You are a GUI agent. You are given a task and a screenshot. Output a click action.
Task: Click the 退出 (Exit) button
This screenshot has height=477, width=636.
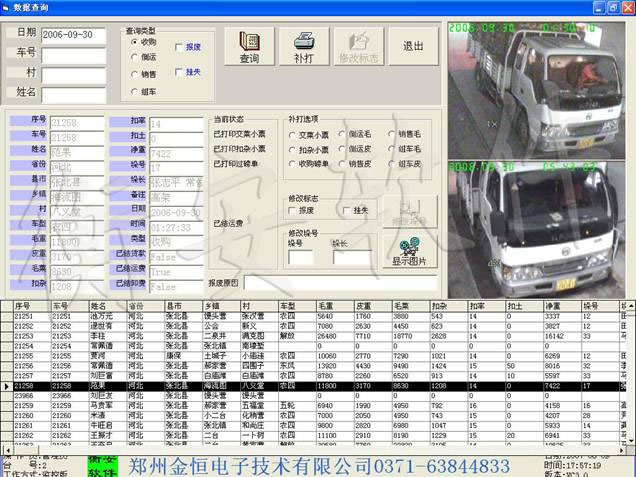pyautogui.click(x=413, y=46)
